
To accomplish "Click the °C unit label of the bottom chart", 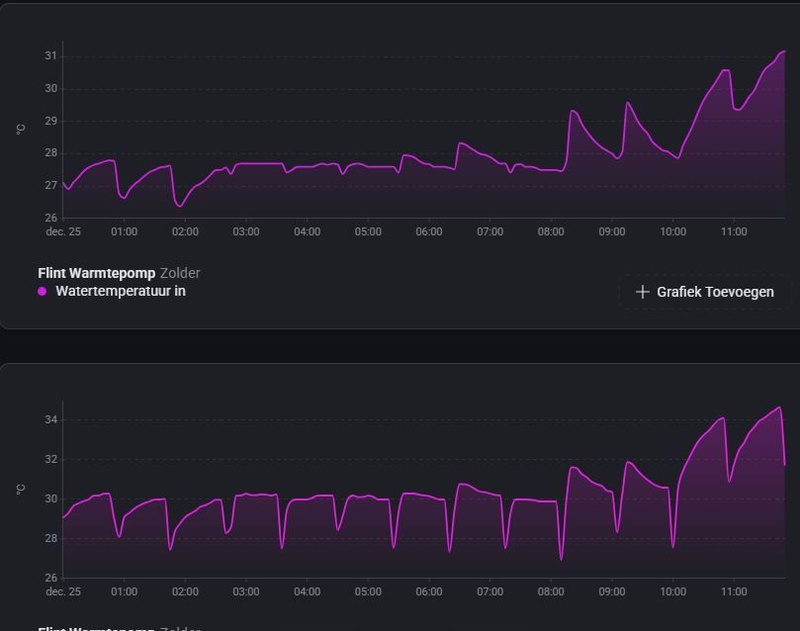I will point(21,489).
